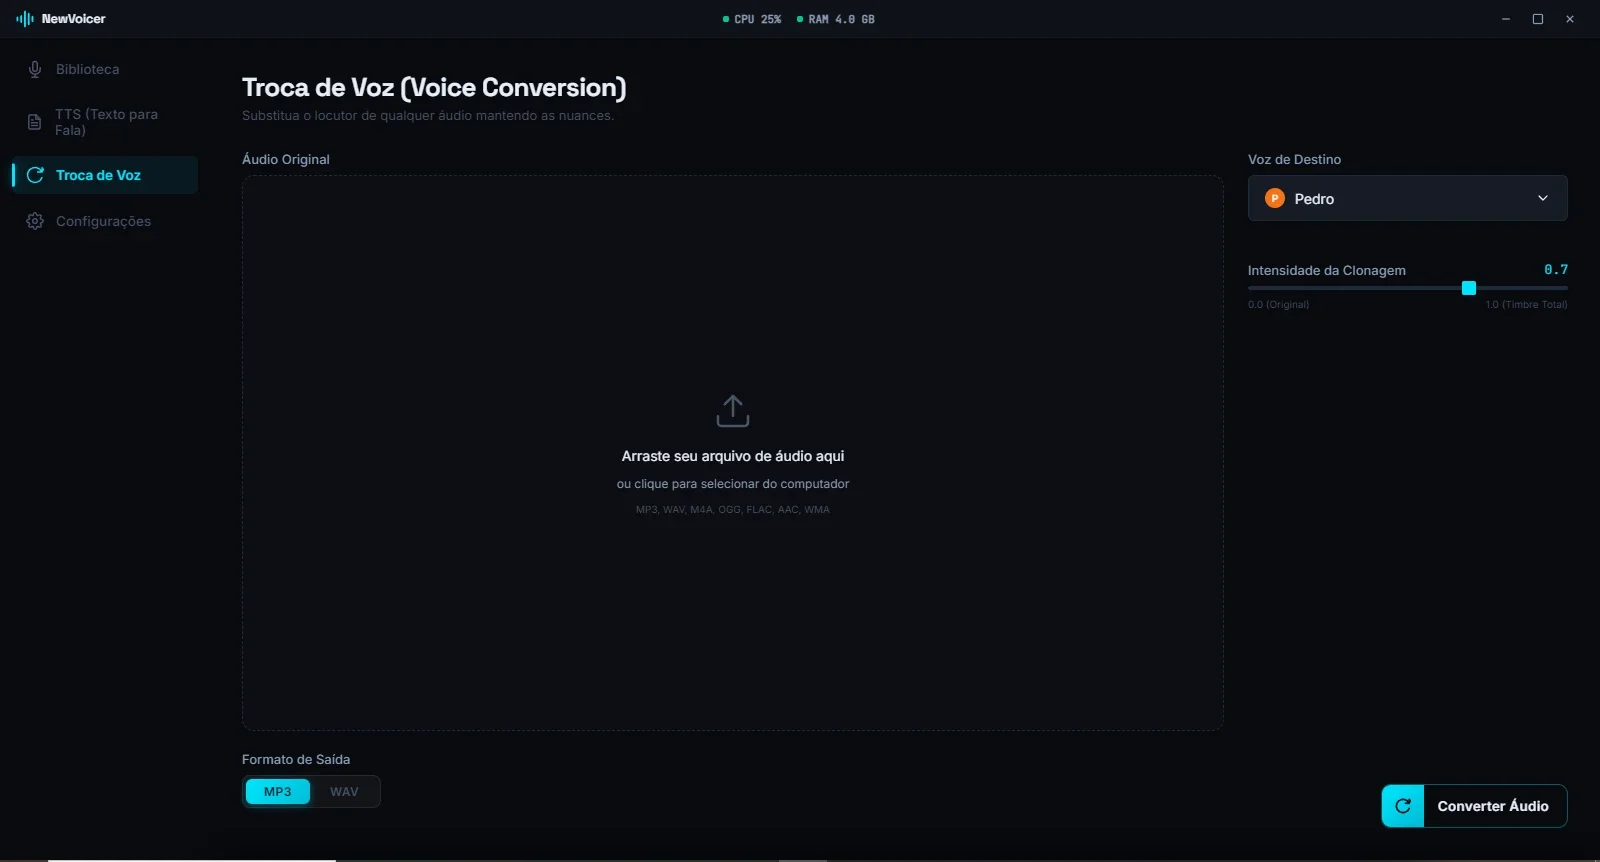1600x862 pixels.
Task: Click the audio drop zone to select a file
Action: [733, 453]
